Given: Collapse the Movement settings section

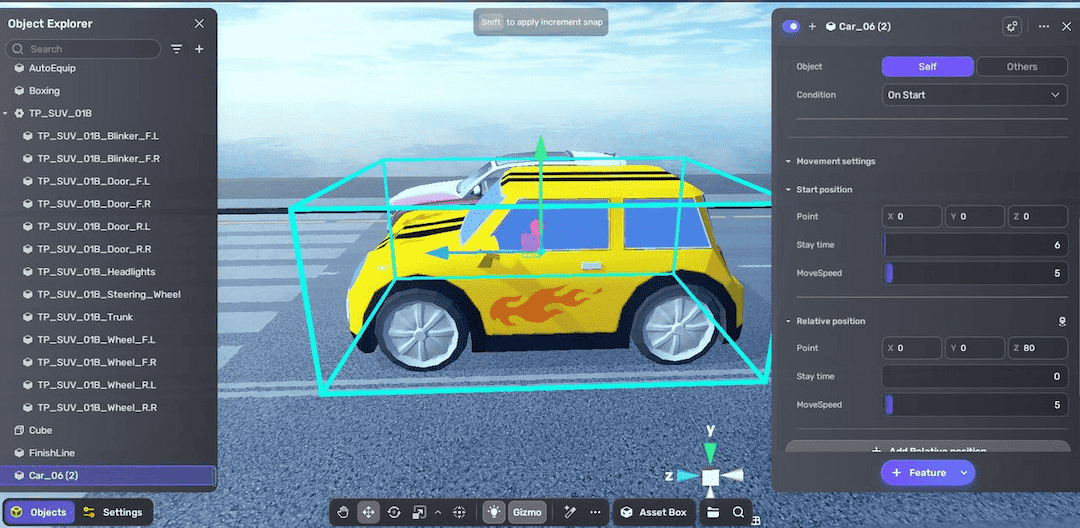Looking at the screenshot, I should [x=788, y=161].
